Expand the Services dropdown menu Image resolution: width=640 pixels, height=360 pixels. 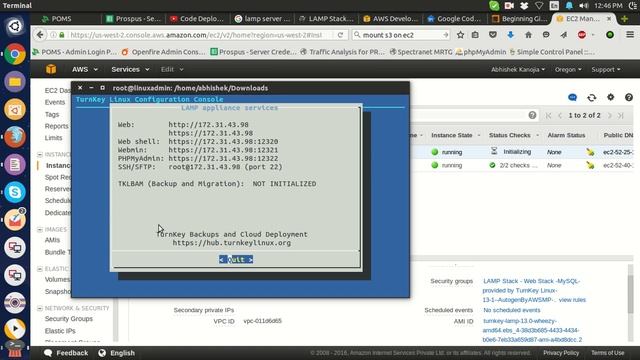pyautogui.click(x=130, y=69)
